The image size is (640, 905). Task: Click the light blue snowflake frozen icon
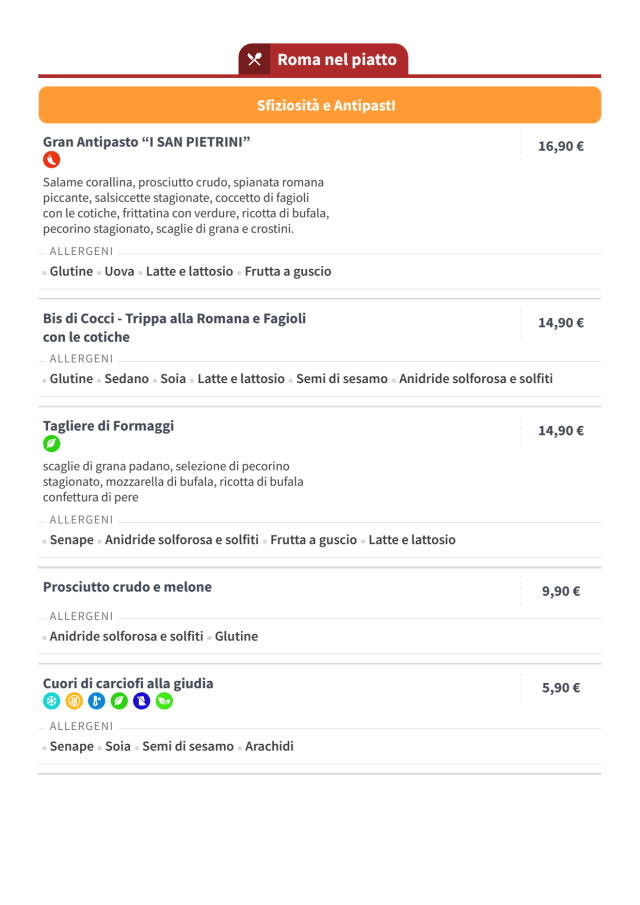[51, 702]
